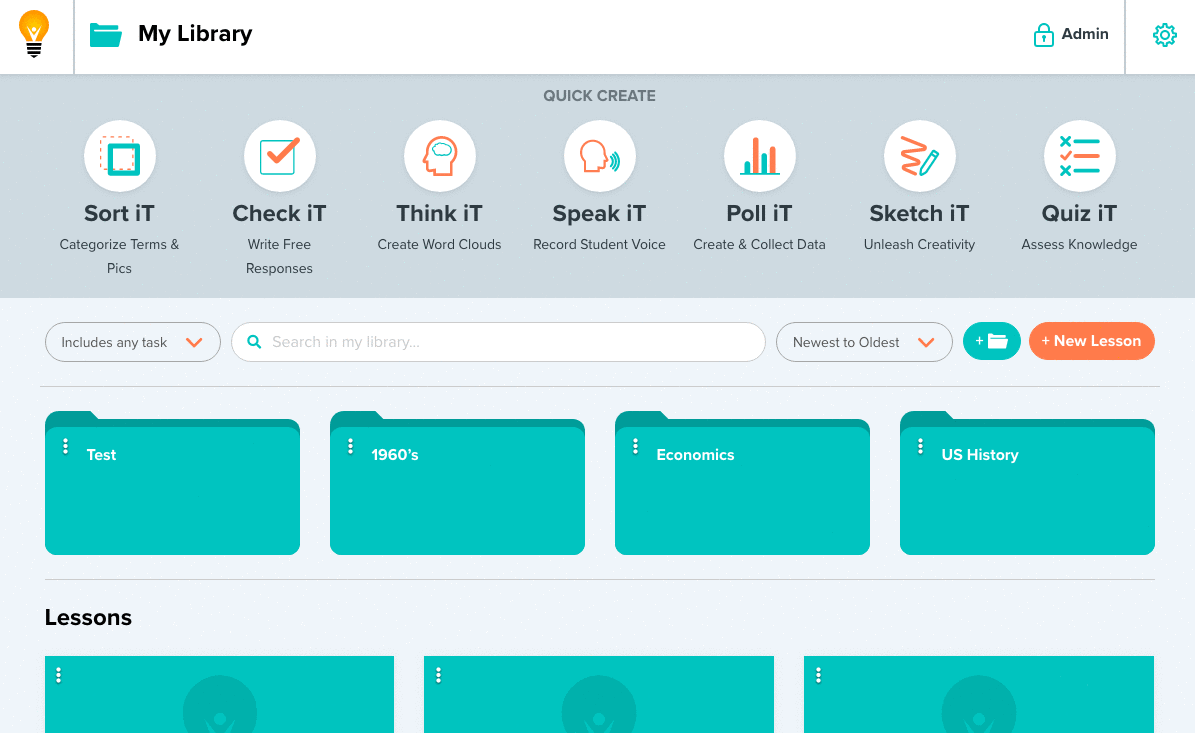Click the Check iT label

[280, 213]
